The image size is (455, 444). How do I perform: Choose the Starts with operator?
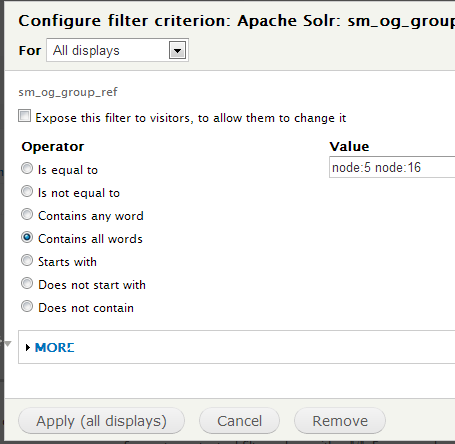[27, 260]
